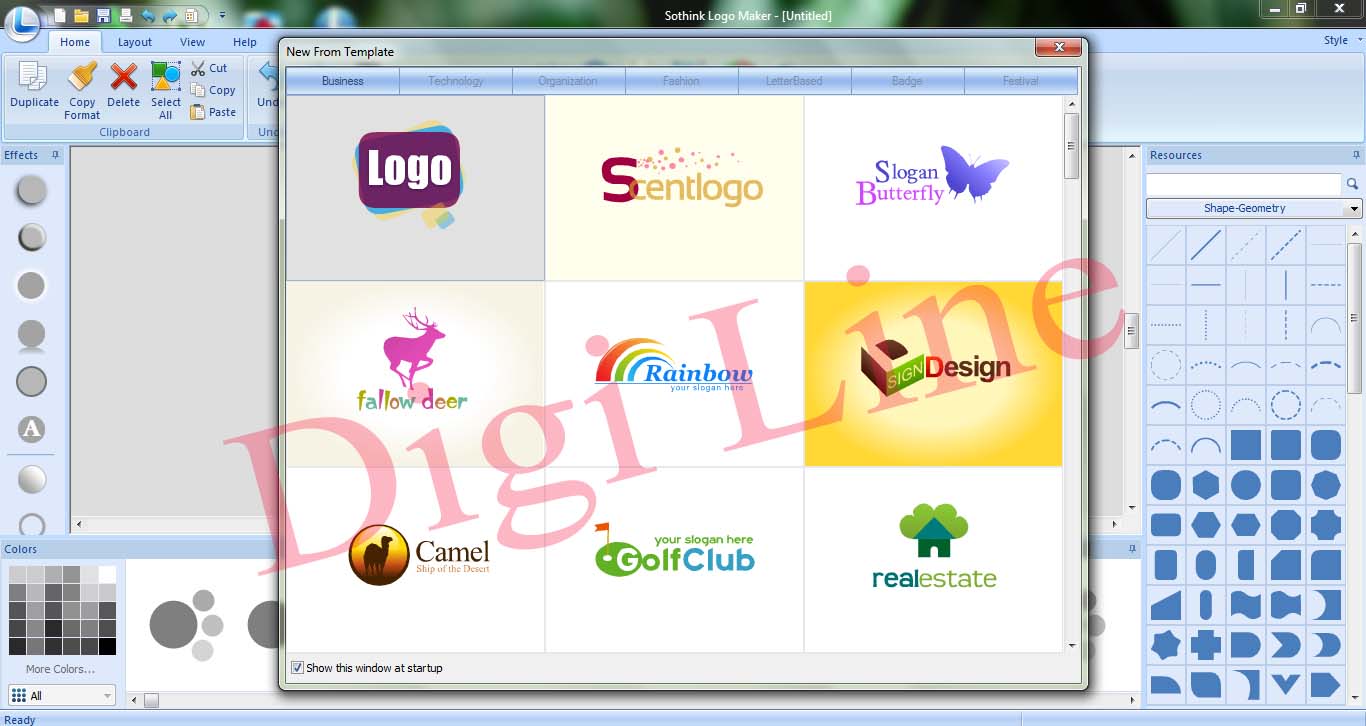Apply the text 'A' effect in Effects panel
The height and width of the screenshot is (726, 1366).
[x=32, y=430]
